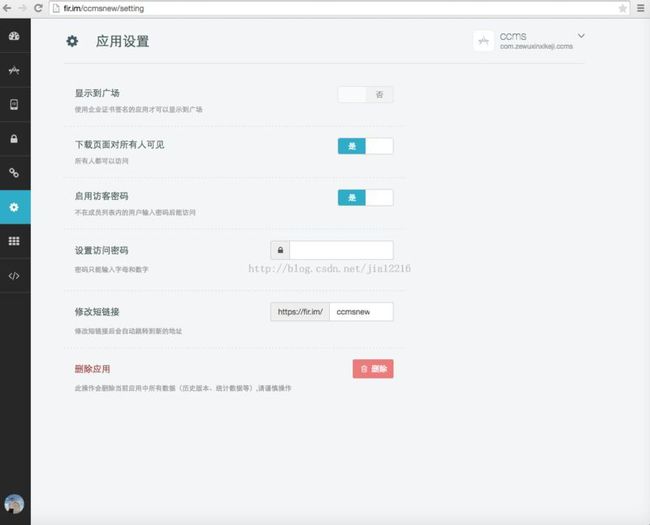Open the padlock permissions icon in sidebar
The height and width of the screenshot is (525, 650).
coord(14,139)
